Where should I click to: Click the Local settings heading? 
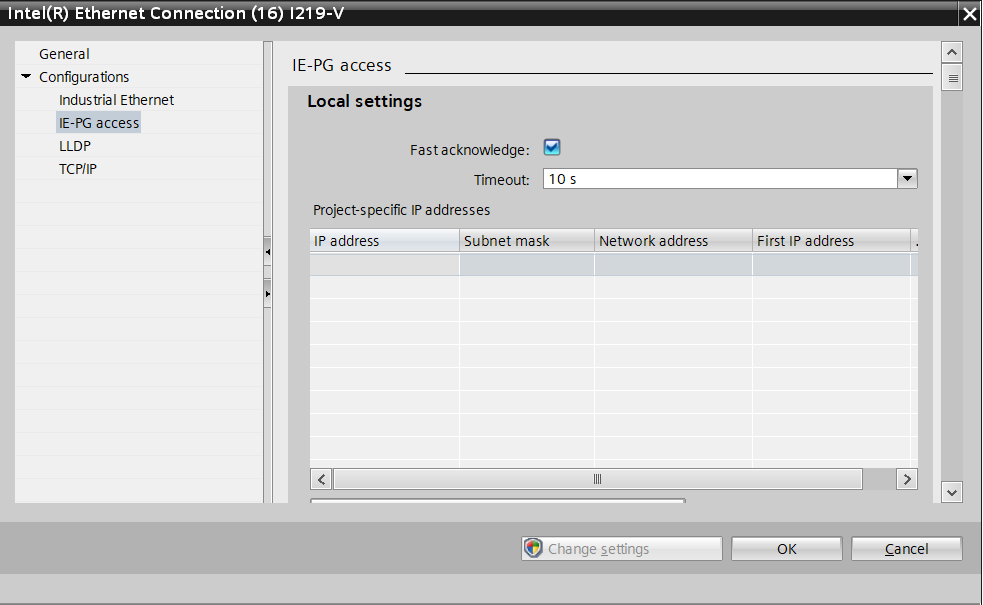[x=364, y=101]
